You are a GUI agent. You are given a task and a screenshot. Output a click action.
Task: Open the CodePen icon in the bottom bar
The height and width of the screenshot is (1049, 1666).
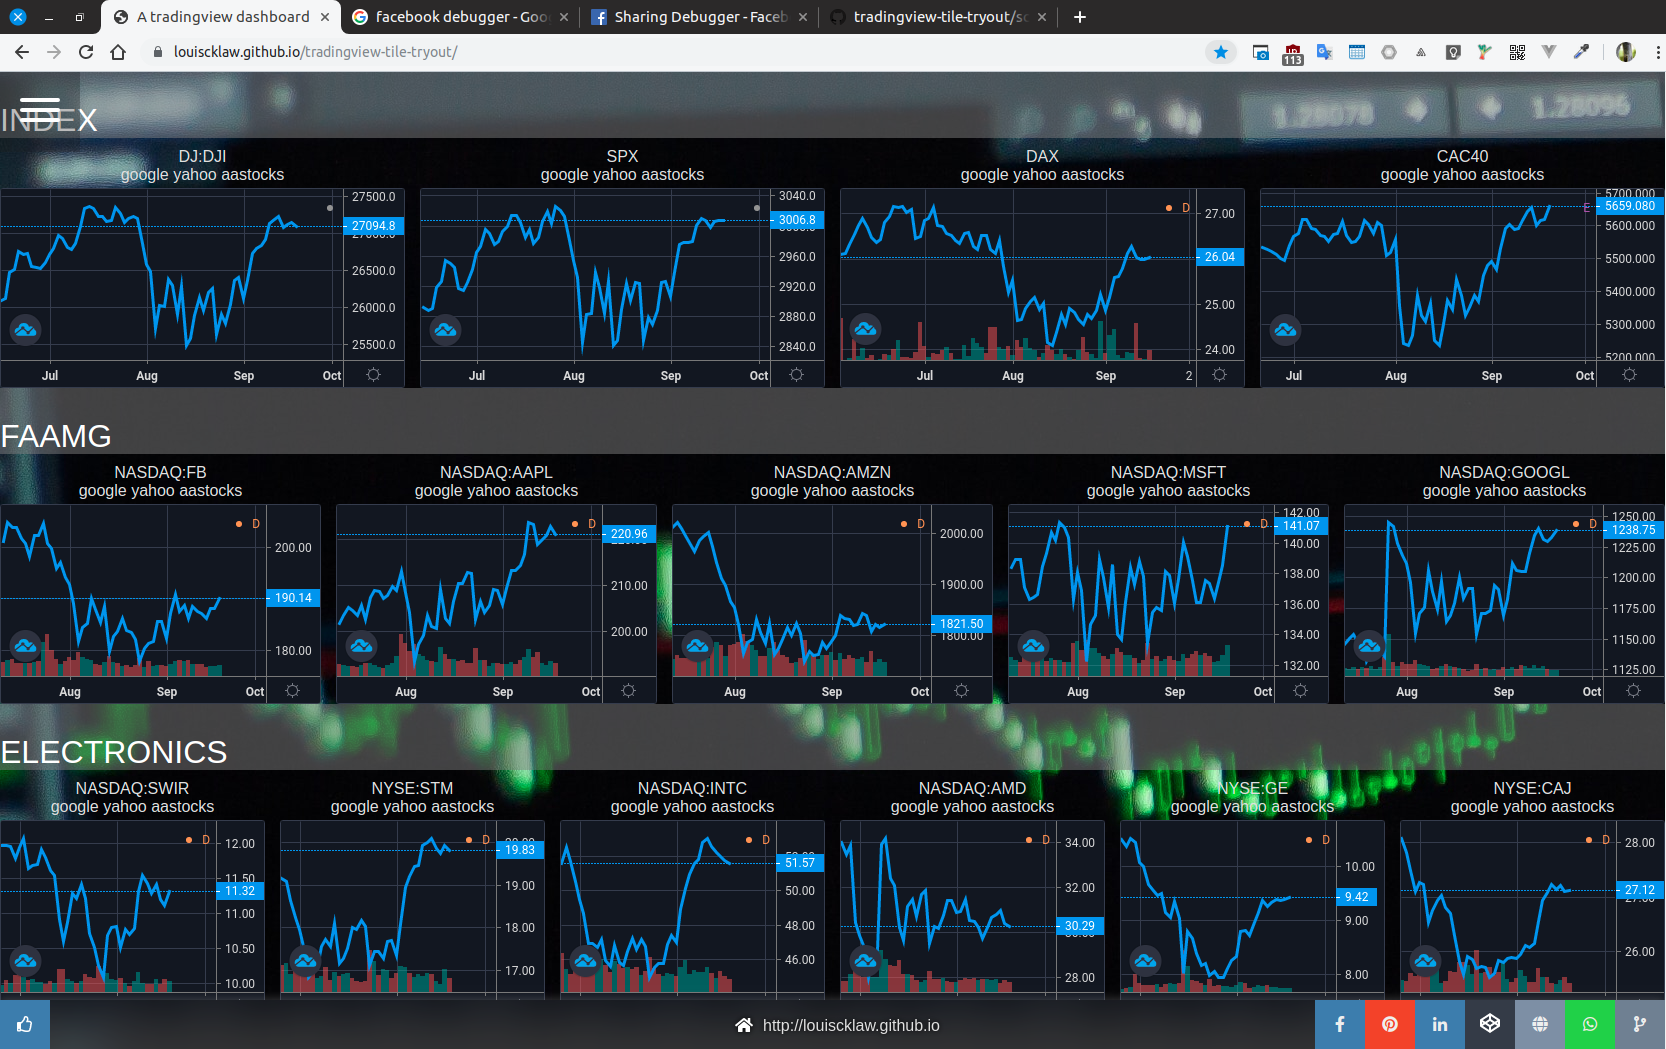(1490, 1024)
